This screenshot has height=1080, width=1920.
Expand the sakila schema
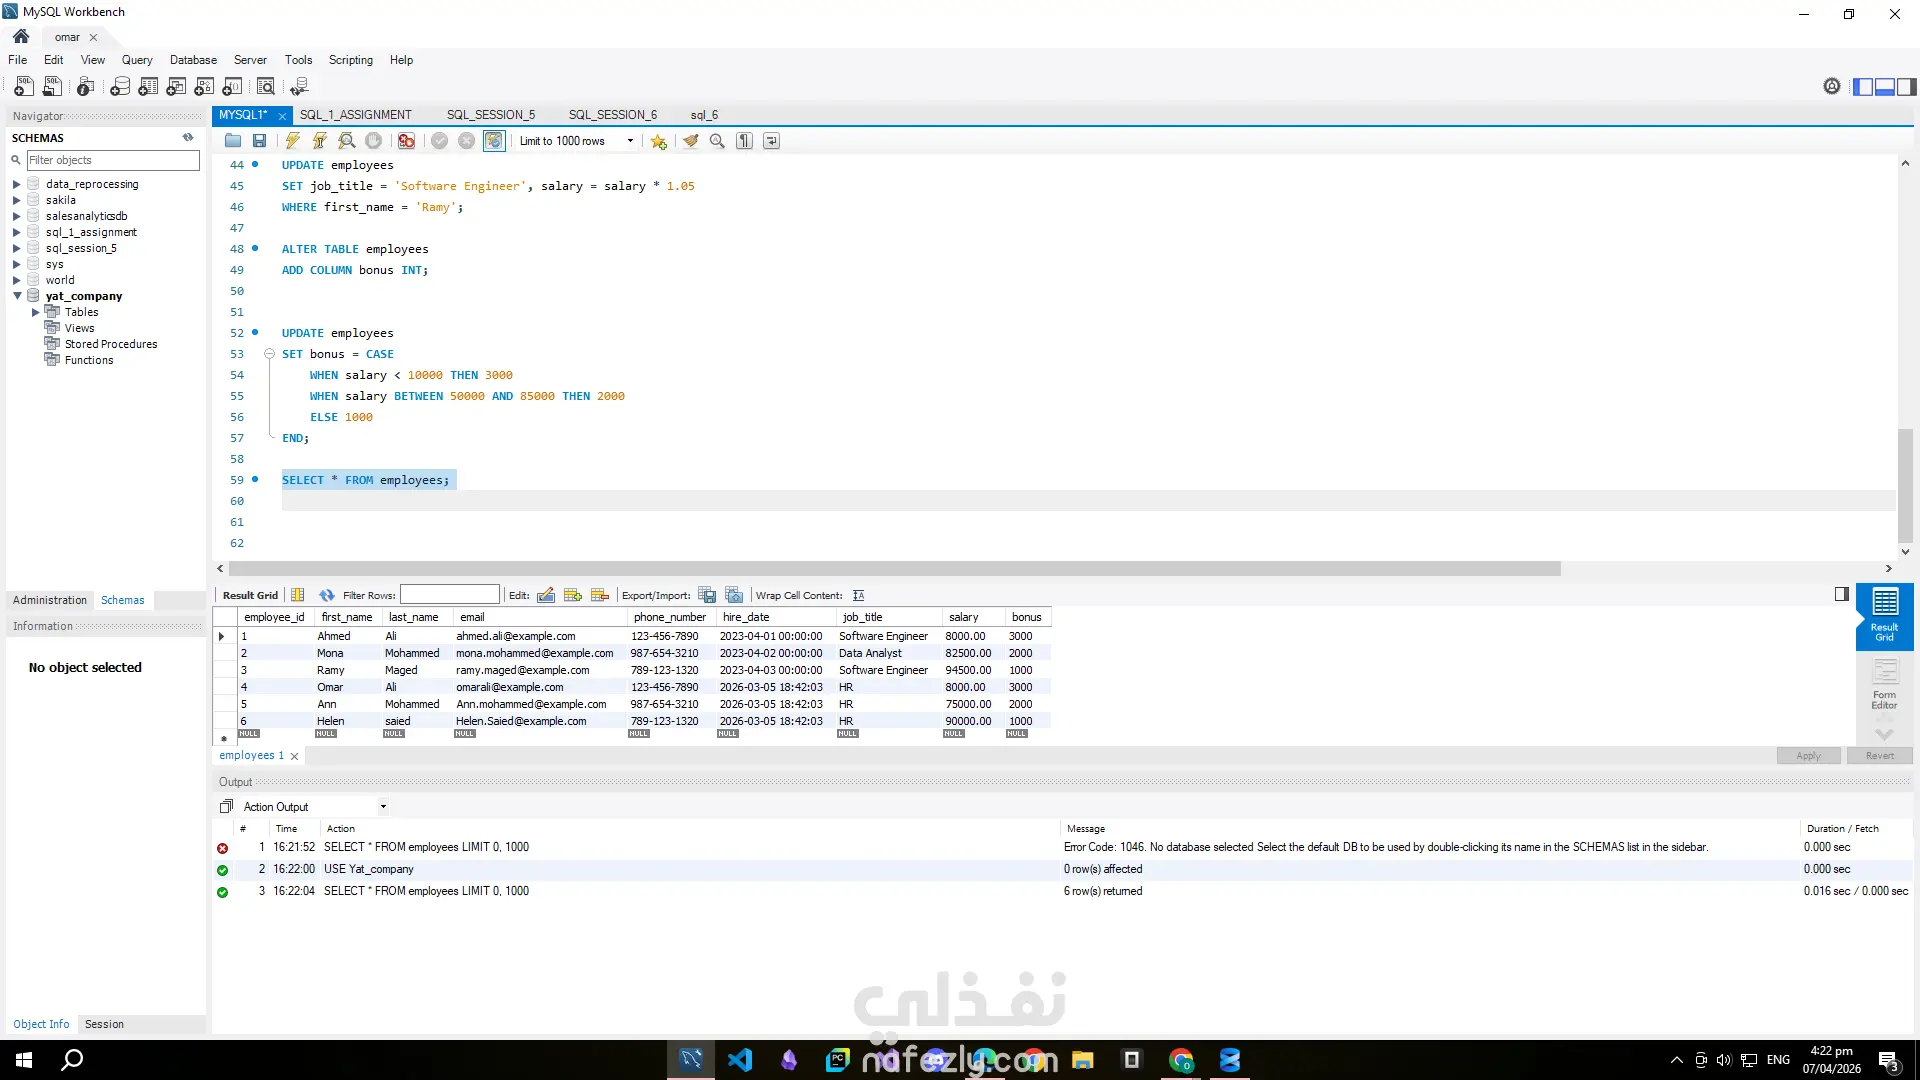pos(17,200)
